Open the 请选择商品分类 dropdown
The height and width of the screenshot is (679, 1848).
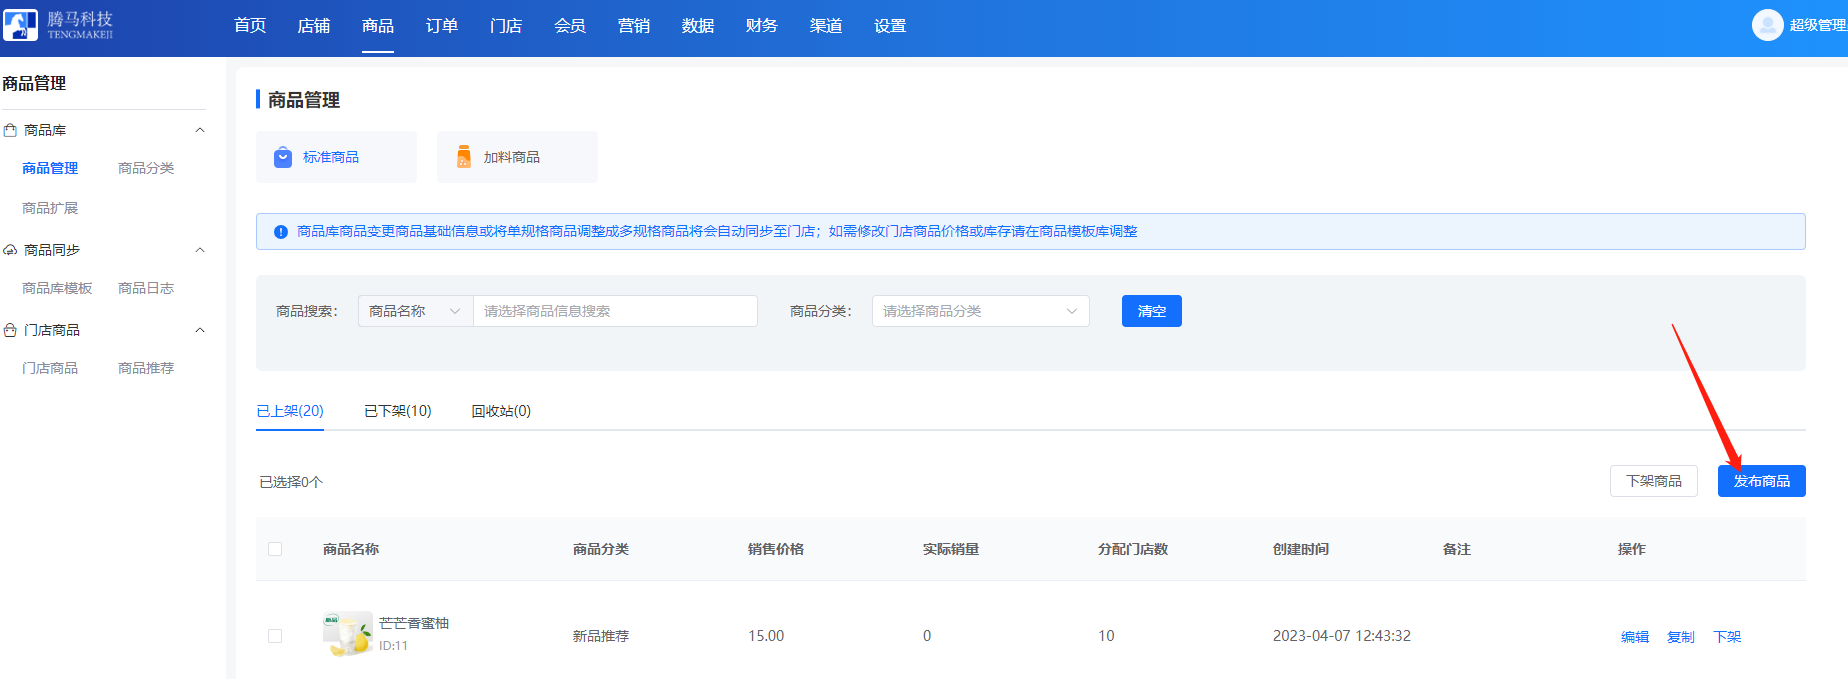(x=980, y=311)
